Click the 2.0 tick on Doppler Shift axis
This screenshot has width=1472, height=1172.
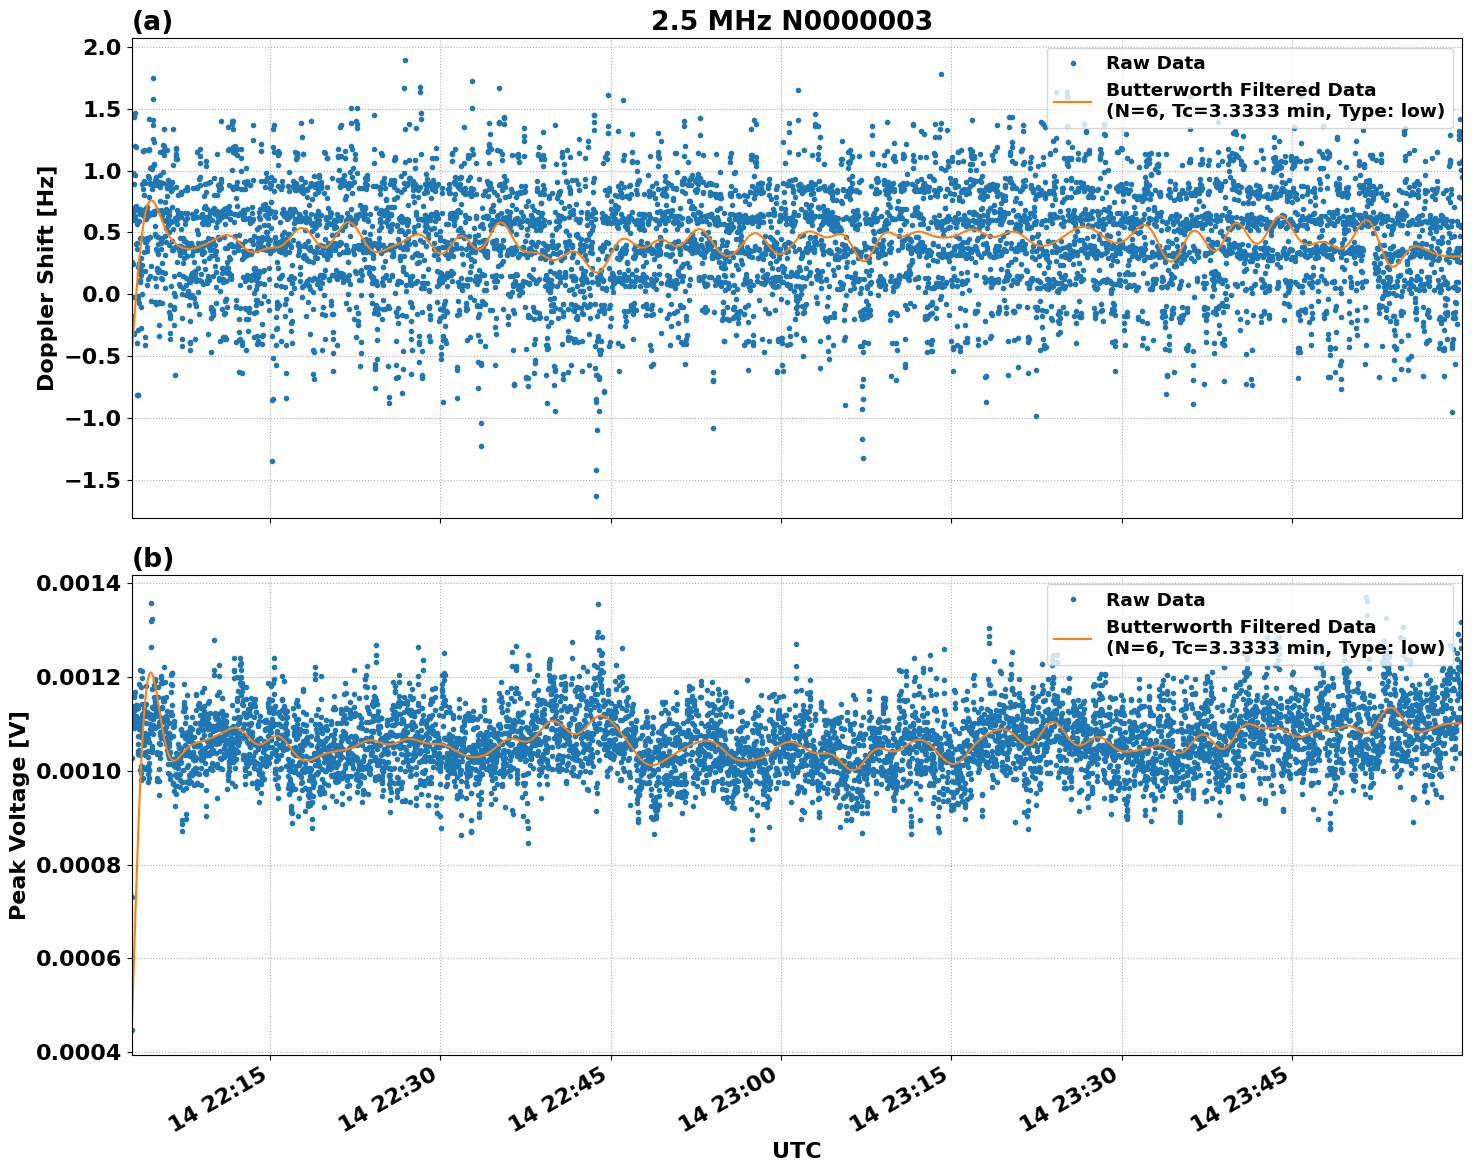pos(98,48)
